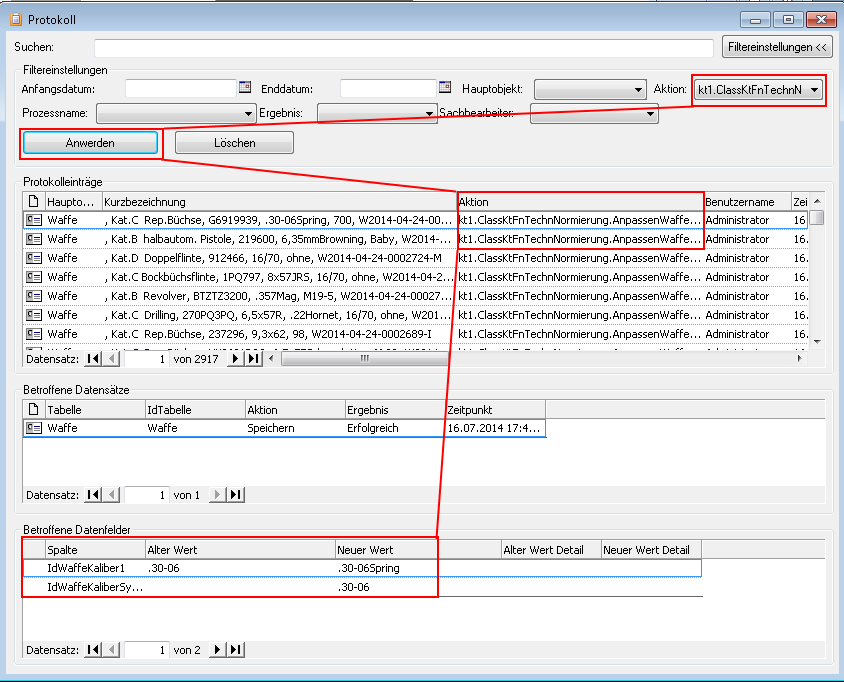Open the Enddatum calendar picker icon
This screenshot has height=682, width=844.
(x=445, y=88)
